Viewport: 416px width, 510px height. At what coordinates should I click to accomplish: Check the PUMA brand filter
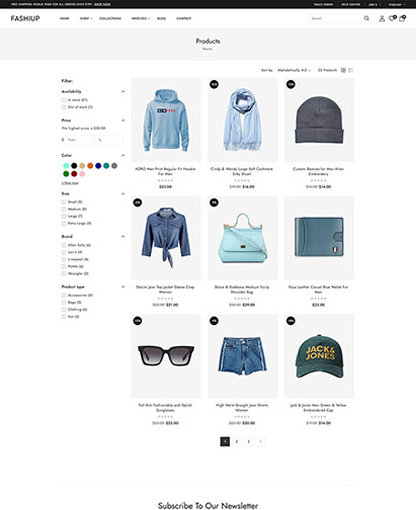(x=64, y=266)
